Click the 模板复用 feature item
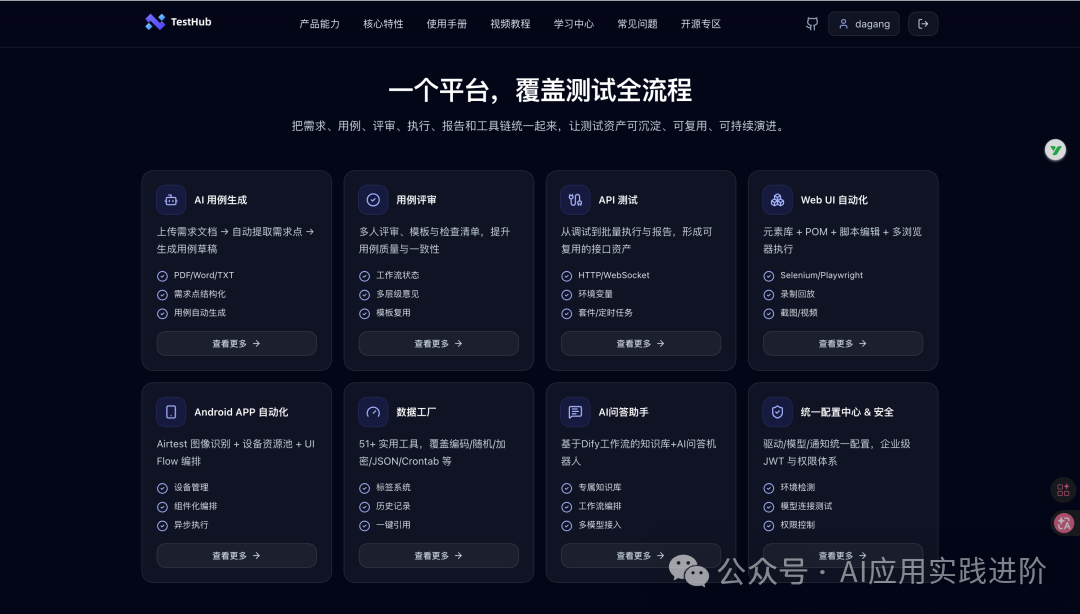Image resolution: width=1080 pixels, height=614 pixels. pyautogui.click(x=385, y=313)
